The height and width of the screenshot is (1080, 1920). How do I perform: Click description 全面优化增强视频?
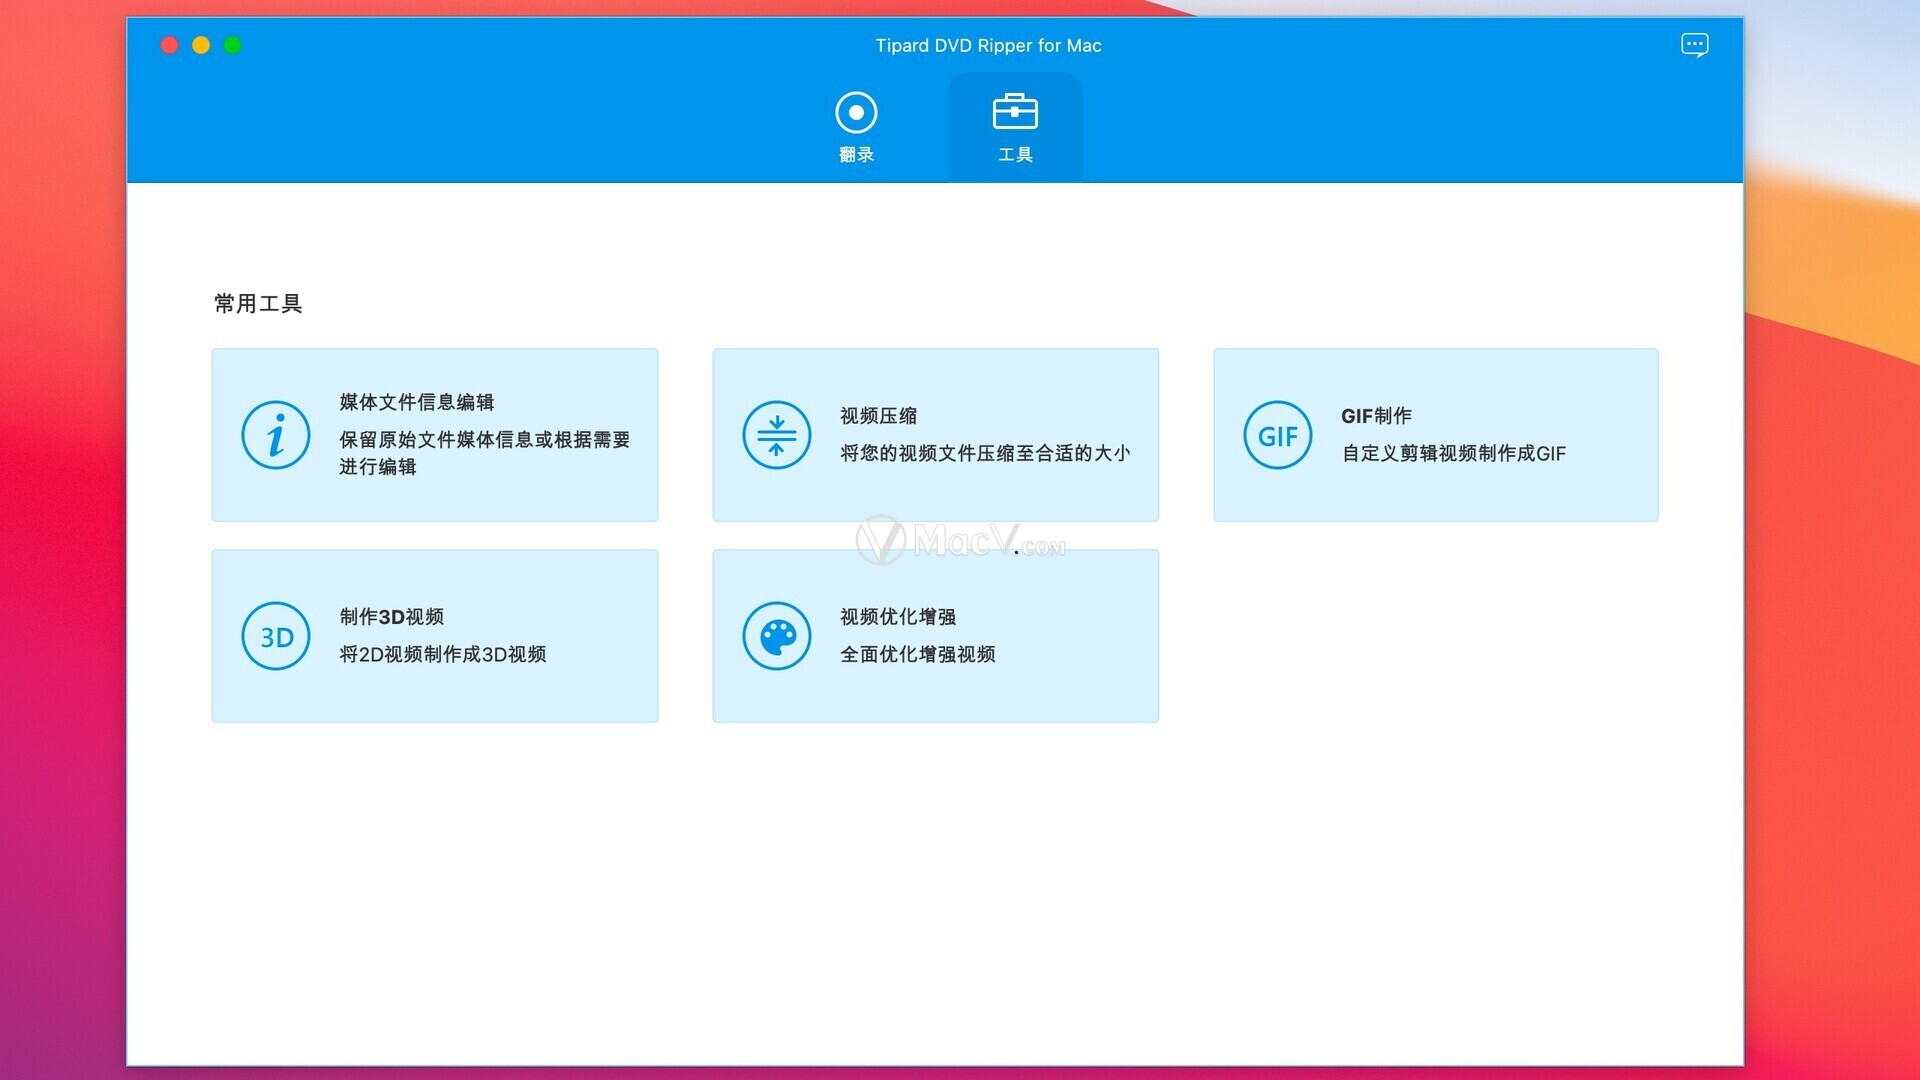pos(918,654)
